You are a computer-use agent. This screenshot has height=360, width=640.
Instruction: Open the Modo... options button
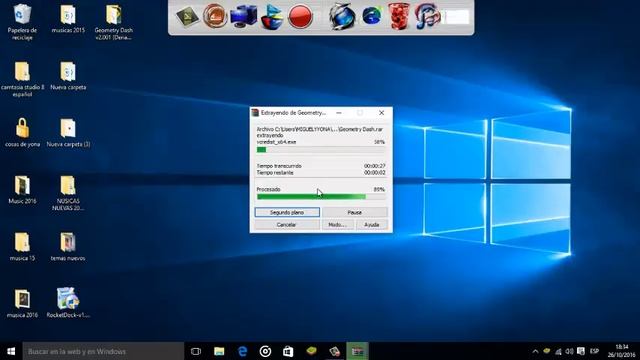tap(338, 225)
